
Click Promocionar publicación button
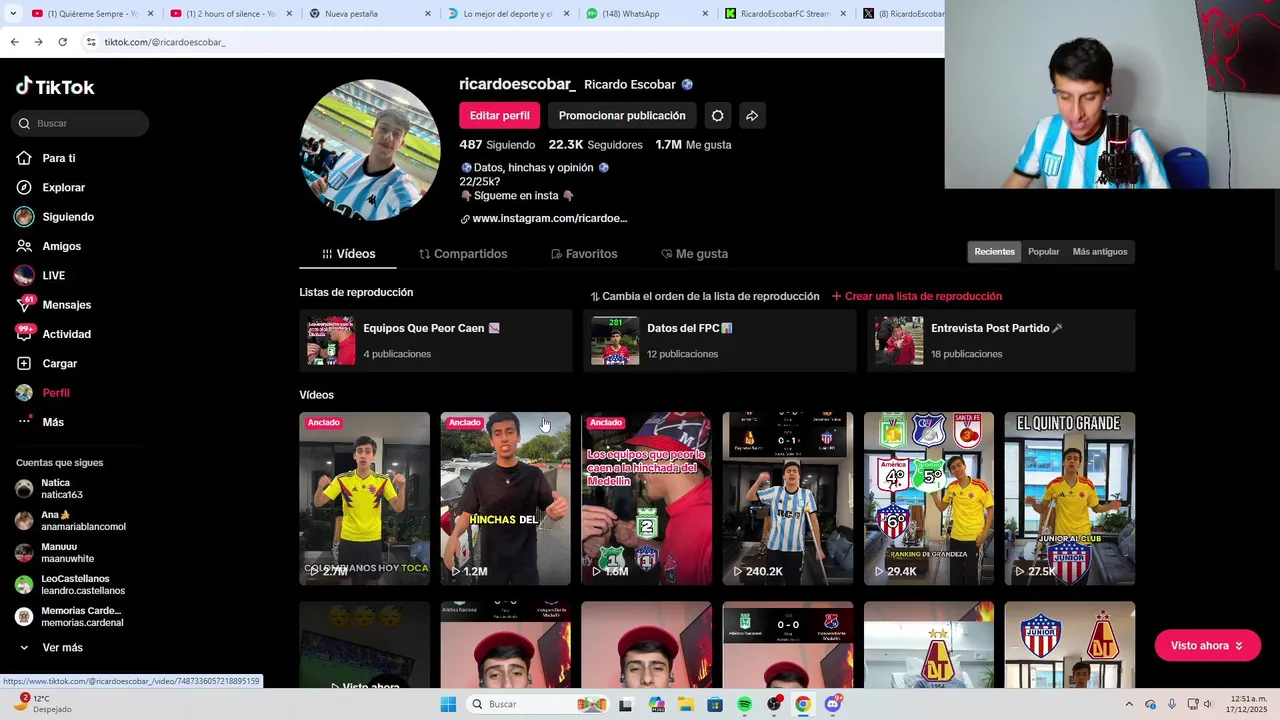pos(622,116)
